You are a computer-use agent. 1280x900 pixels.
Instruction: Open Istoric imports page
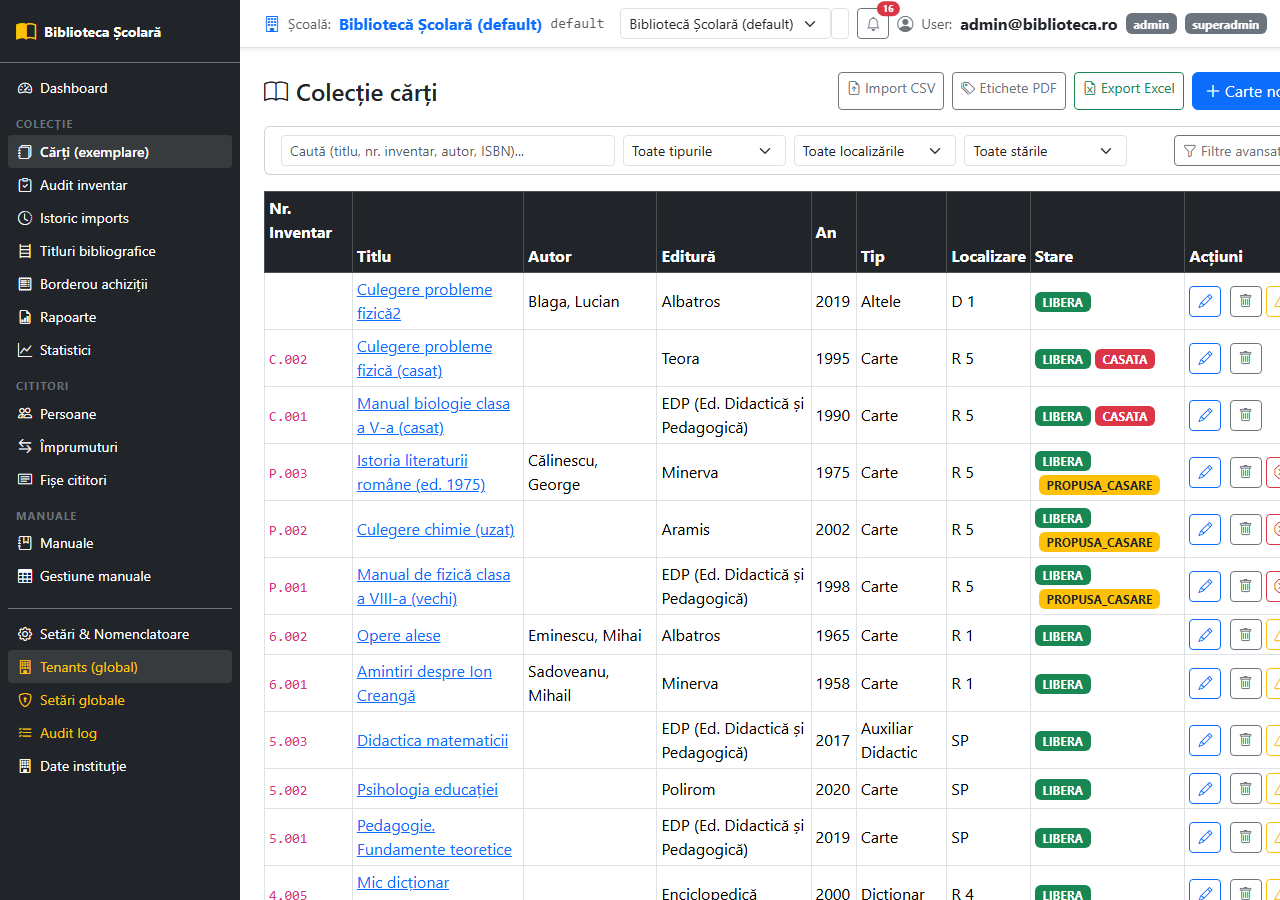[120, 218]
